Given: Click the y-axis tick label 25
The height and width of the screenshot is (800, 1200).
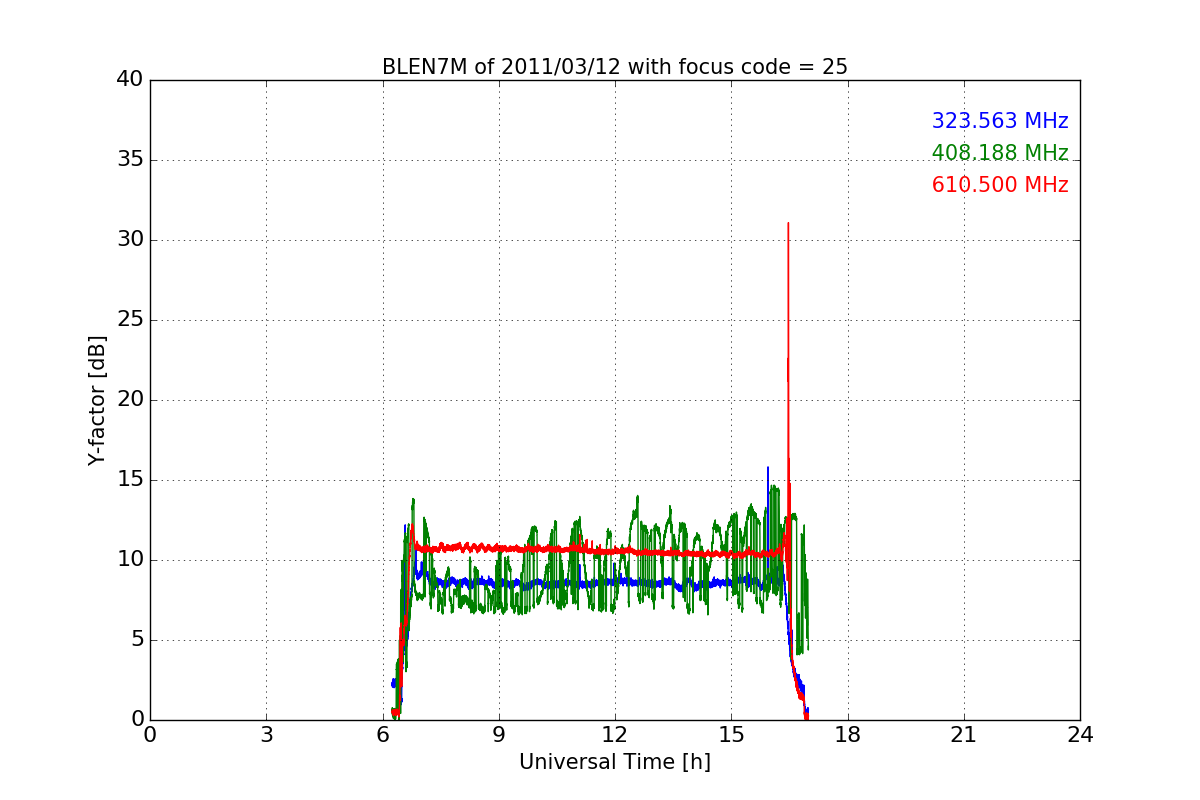Looking at the screenshot, I should pyautogui.click(x=131, y=320).
